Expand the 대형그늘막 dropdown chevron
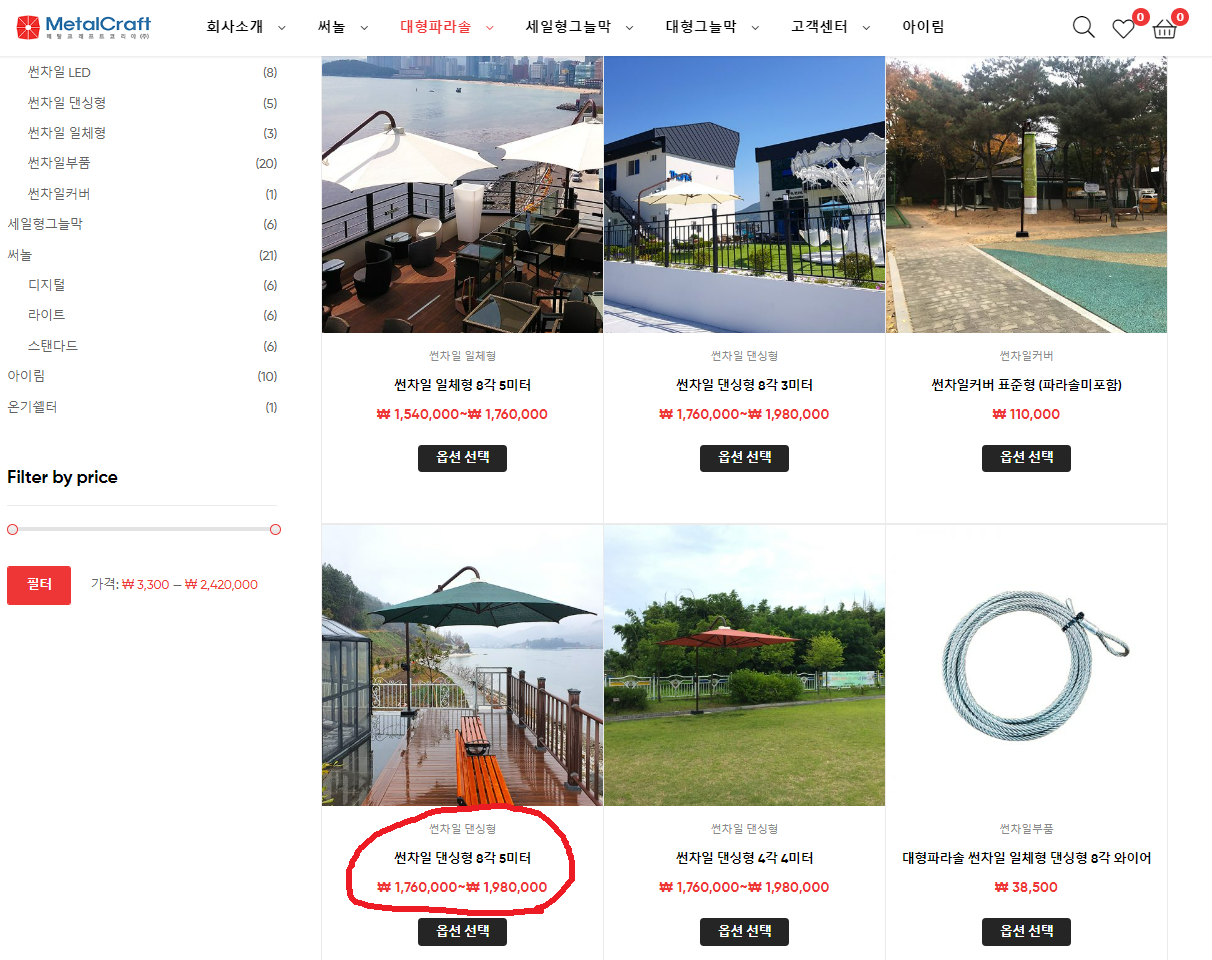 click(754, 28)
